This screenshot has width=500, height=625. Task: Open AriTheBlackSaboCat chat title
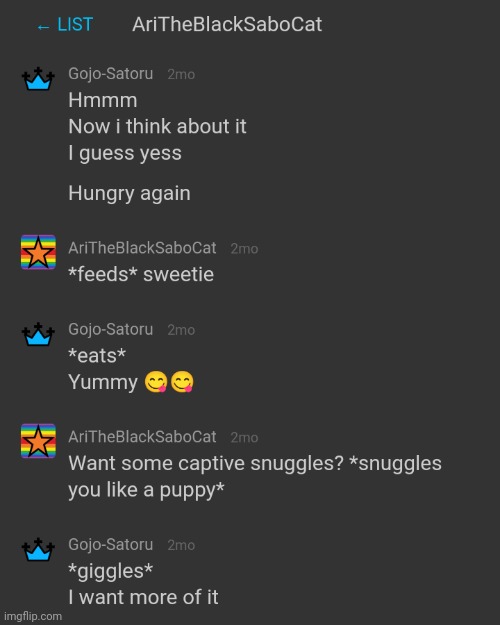(x=227, y=24)
